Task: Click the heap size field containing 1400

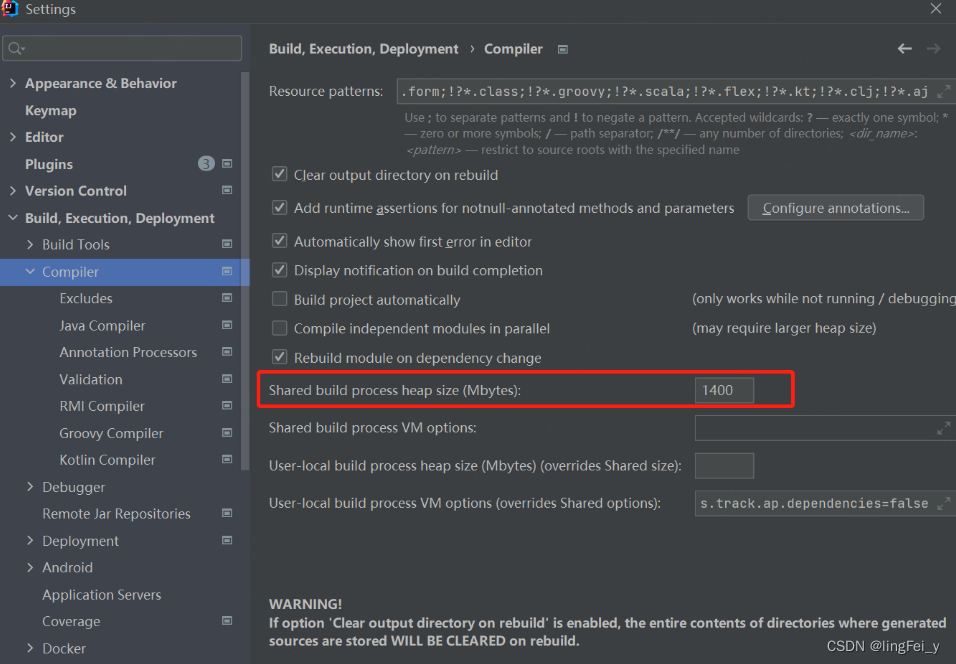Action: (x=723, y=390)
